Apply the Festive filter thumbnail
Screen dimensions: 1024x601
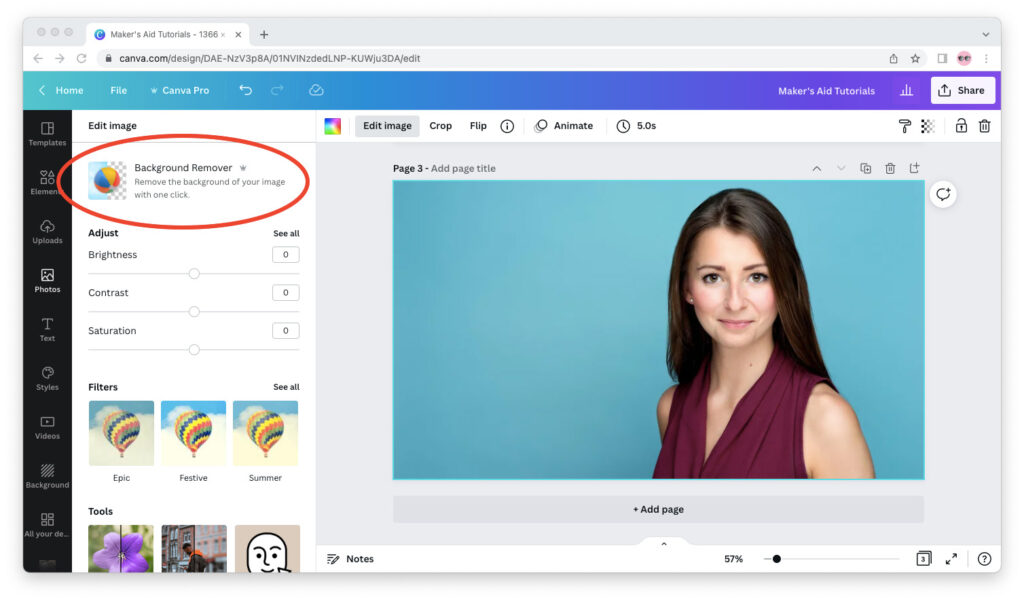tap(193, 433)
